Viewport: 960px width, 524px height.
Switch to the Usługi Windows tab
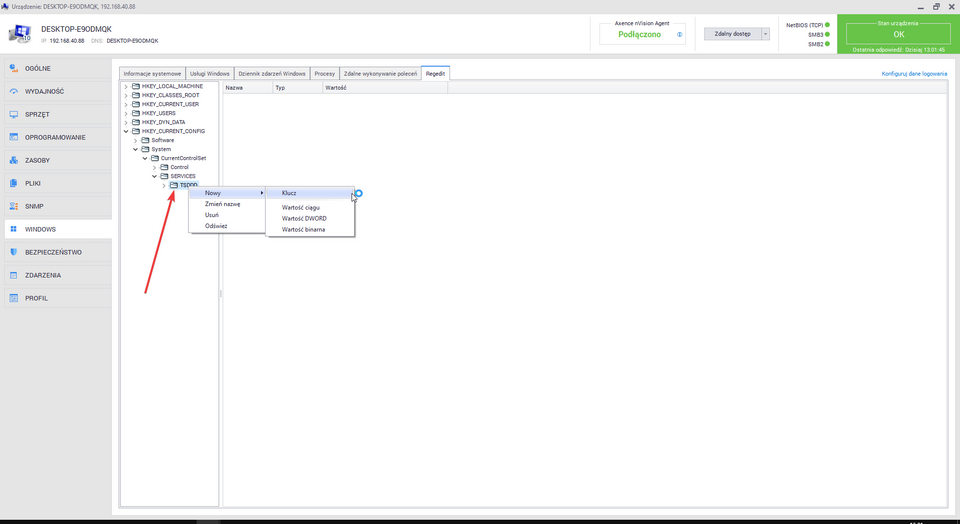click(210, 74)
